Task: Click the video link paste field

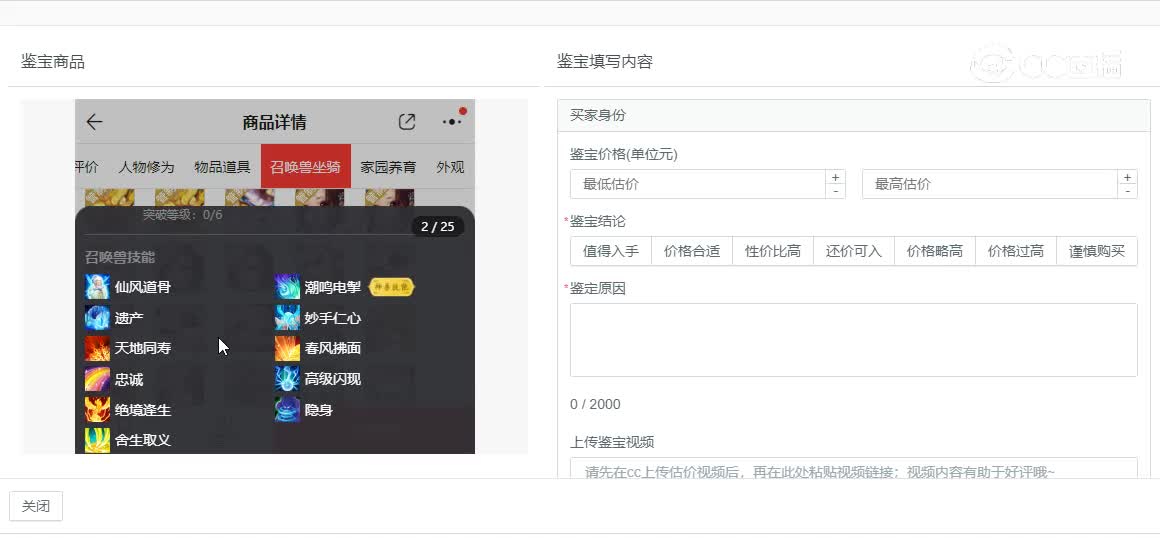Action: pos(854,468)
